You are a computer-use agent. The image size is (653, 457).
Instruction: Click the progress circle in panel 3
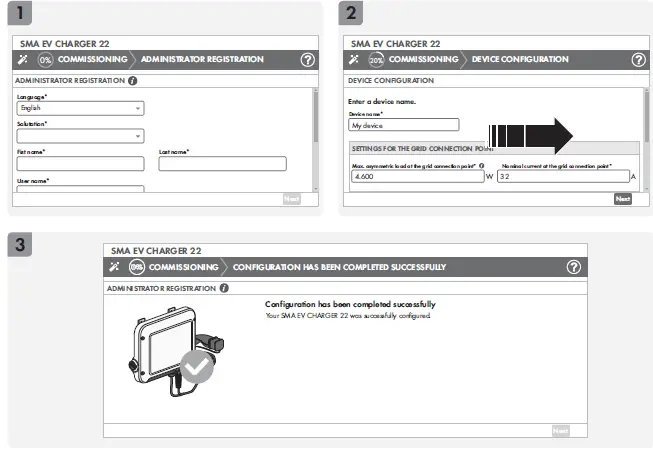137,267
